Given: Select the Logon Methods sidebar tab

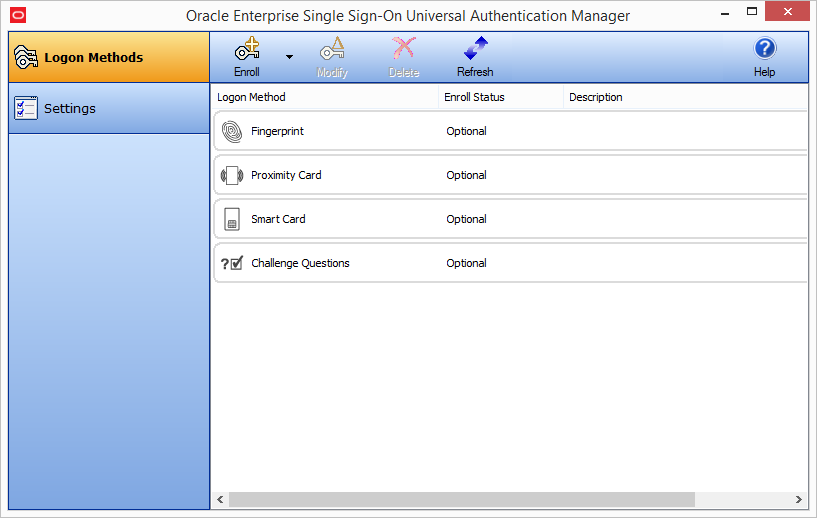Looking at the screenshot, I should 109,57.
